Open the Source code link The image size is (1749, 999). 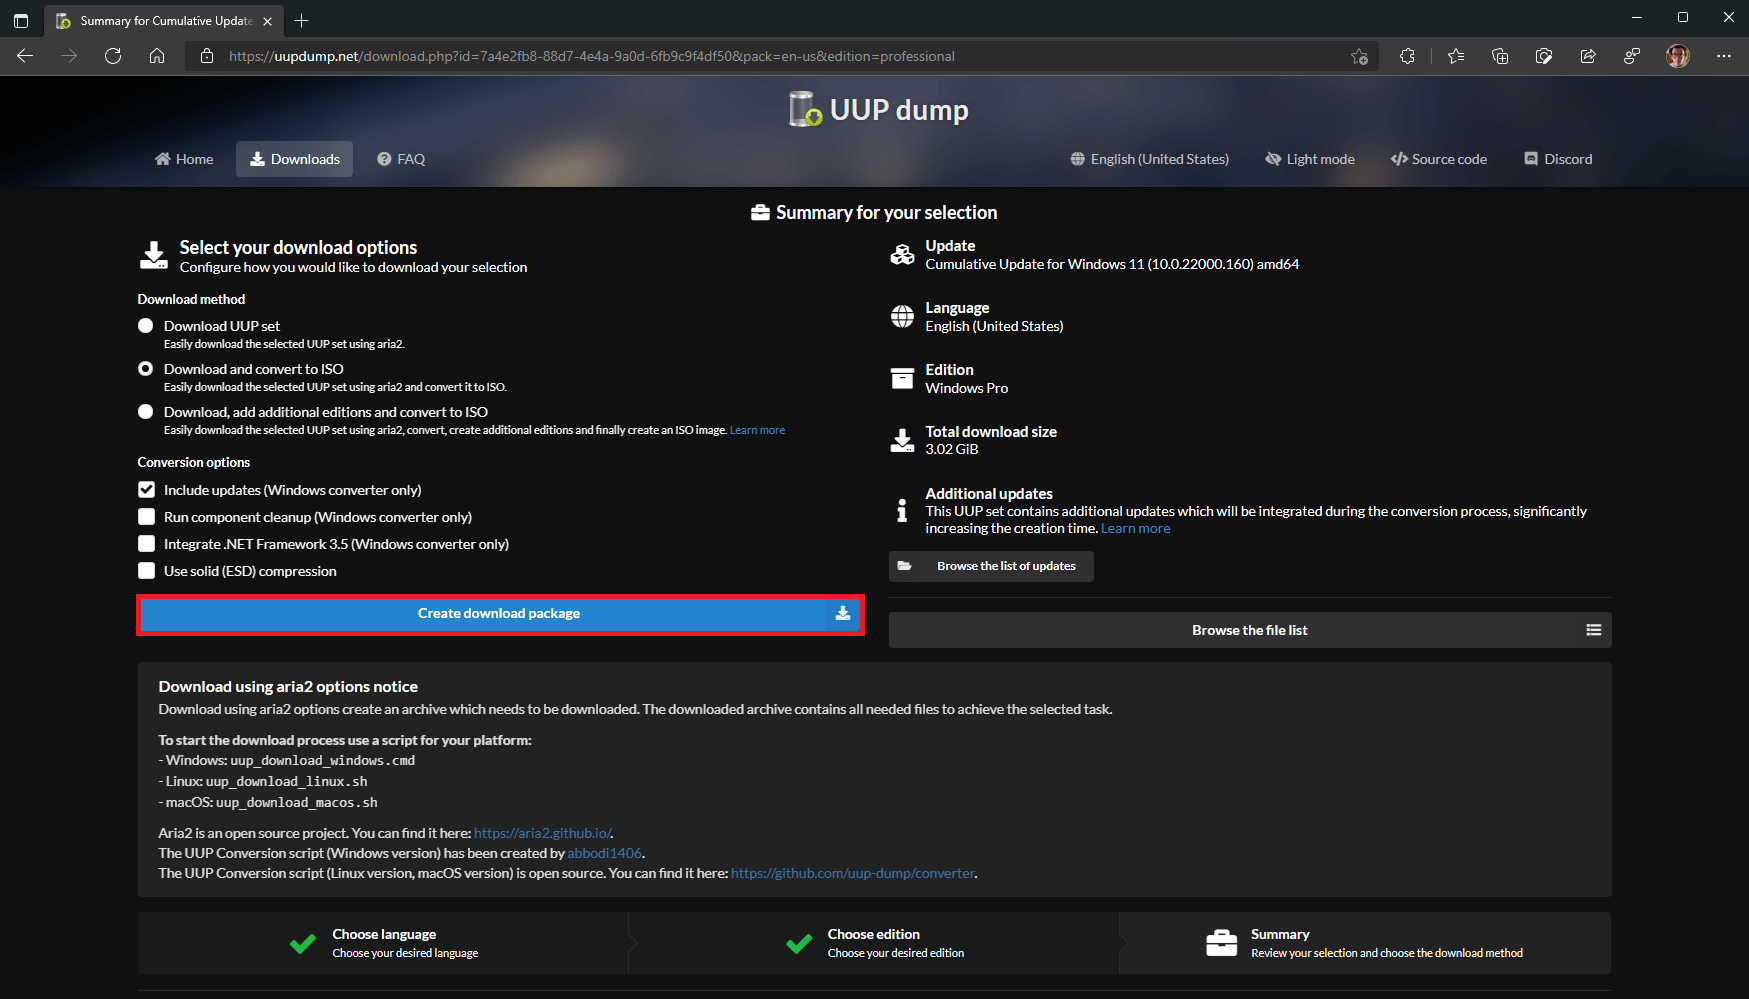1438,159
